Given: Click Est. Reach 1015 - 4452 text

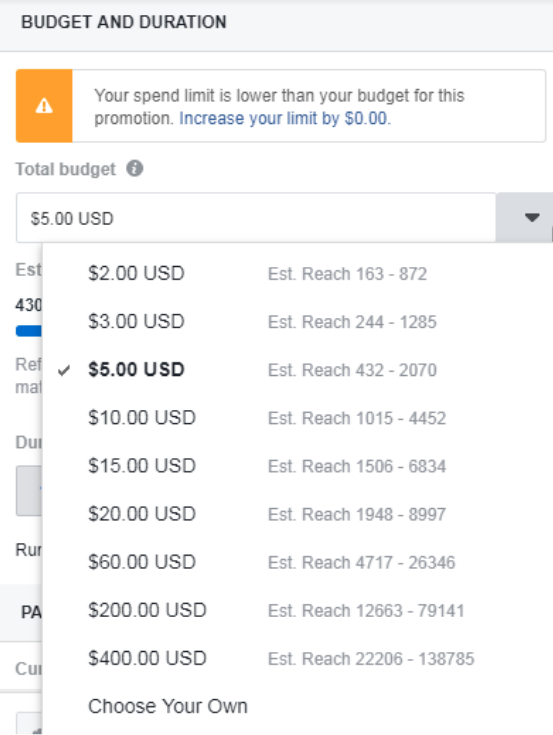Looking at the screenshot, I should pos(357,418).
